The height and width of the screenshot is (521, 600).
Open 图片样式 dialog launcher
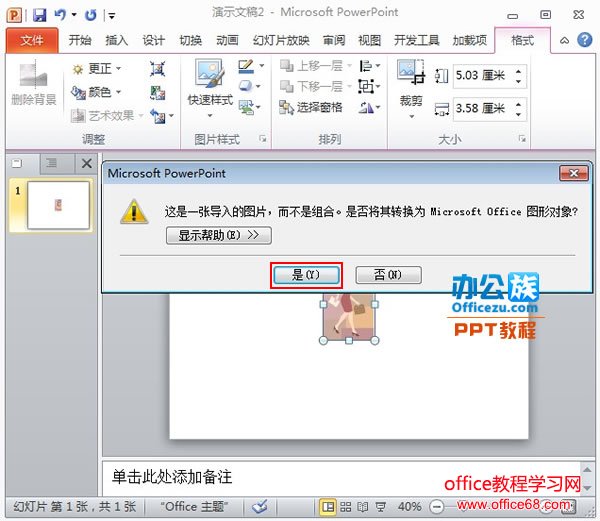click(262, 138)
